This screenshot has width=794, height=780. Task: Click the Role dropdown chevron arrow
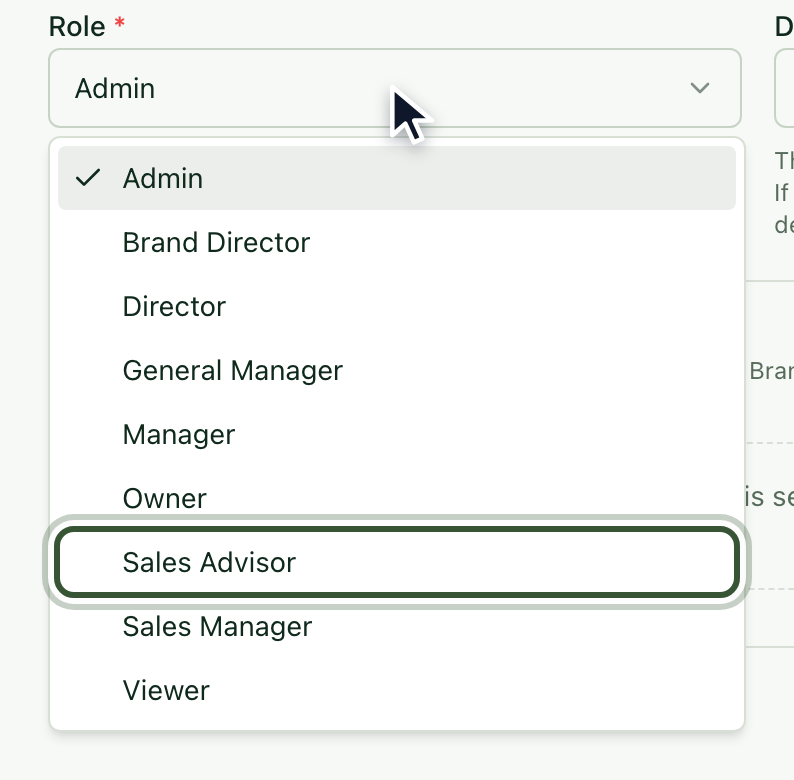pos(700,88)
